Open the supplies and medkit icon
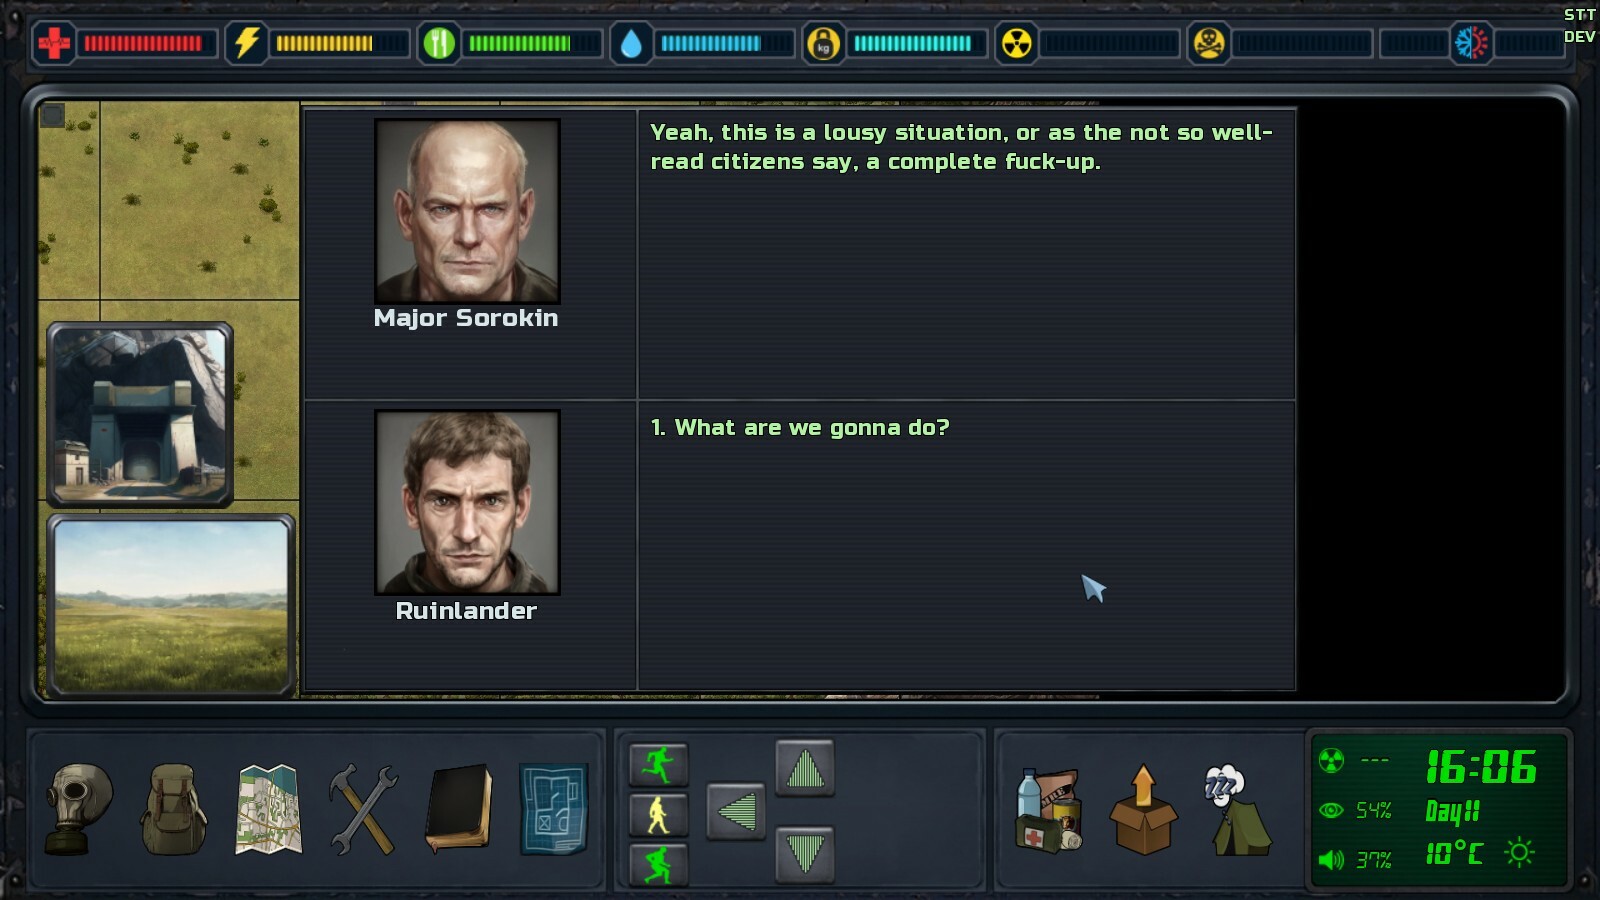Screen dimensions: 1600x900 [x=1048, y=810]
